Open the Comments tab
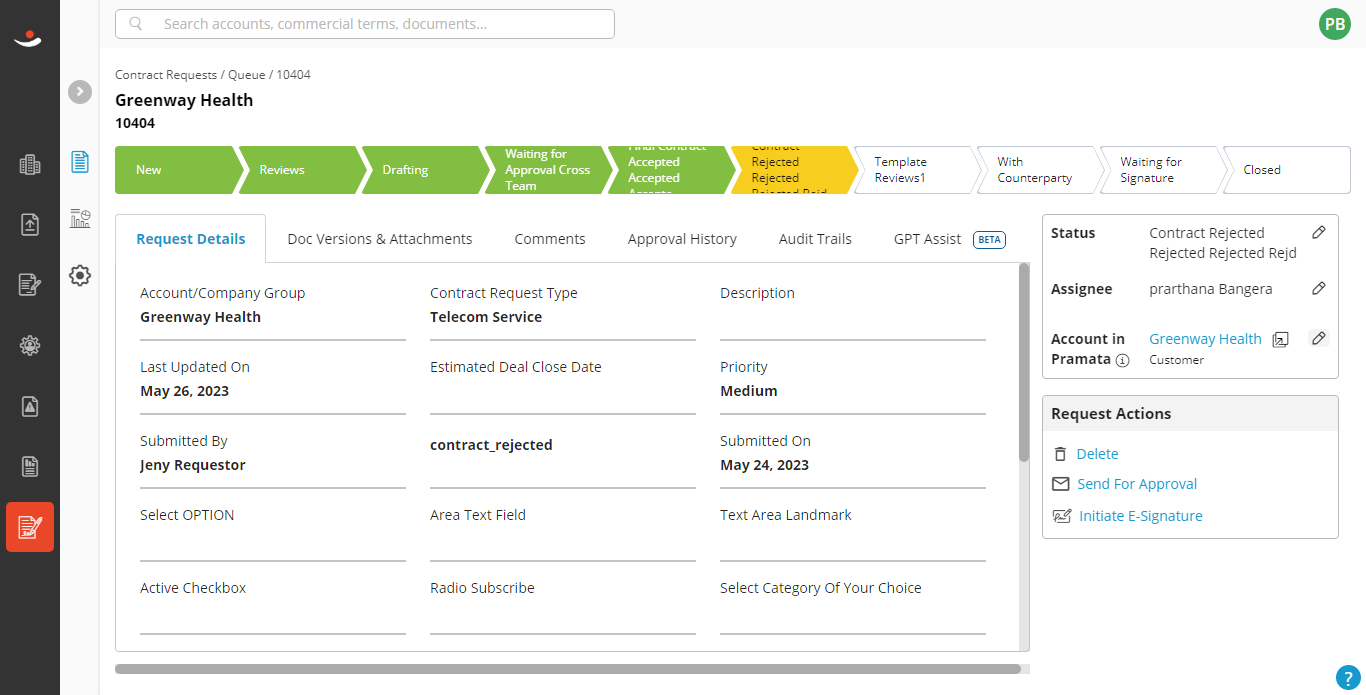 pos(550,239)
